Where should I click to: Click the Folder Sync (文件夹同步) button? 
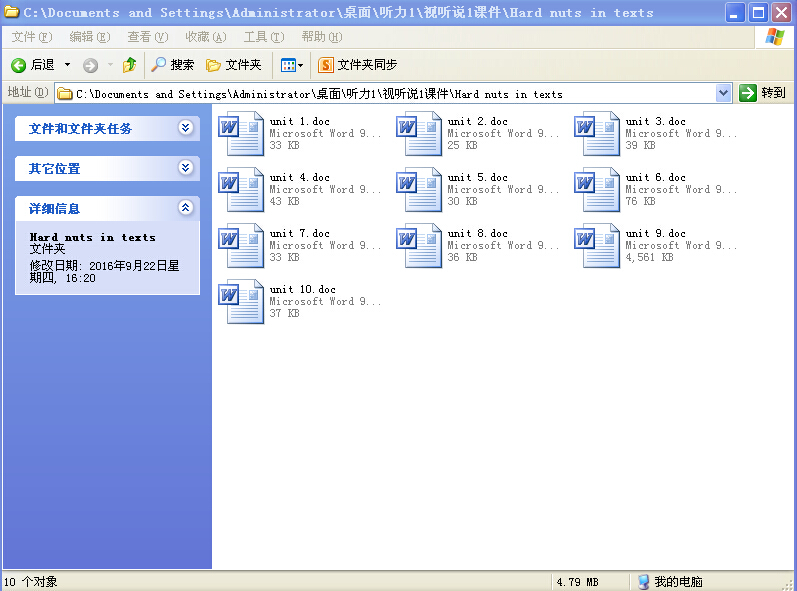point(357,65)
